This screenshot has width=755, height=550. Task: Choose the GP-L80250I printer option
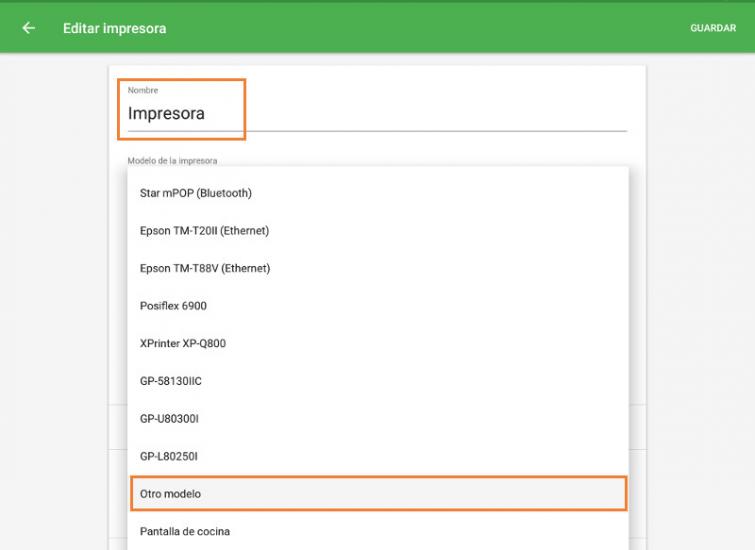pyautogui.click(x=169, y=456)
